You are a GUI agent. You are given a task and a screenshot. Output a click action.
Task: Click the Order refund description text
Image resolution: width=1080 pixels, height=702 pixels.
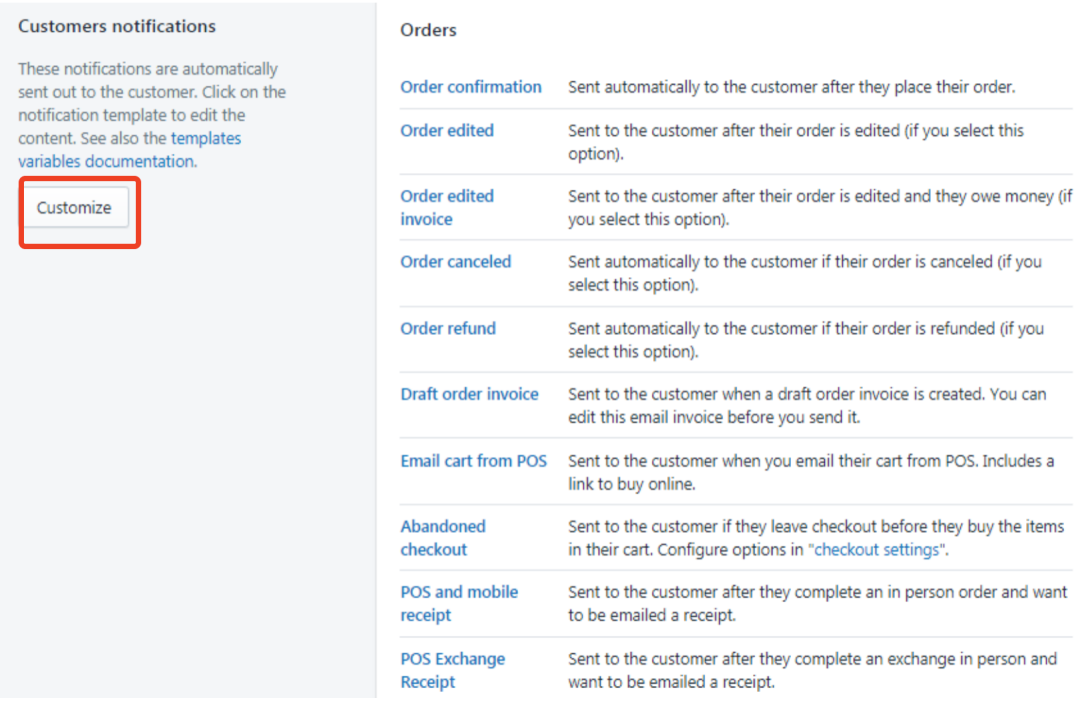point(806,340)
